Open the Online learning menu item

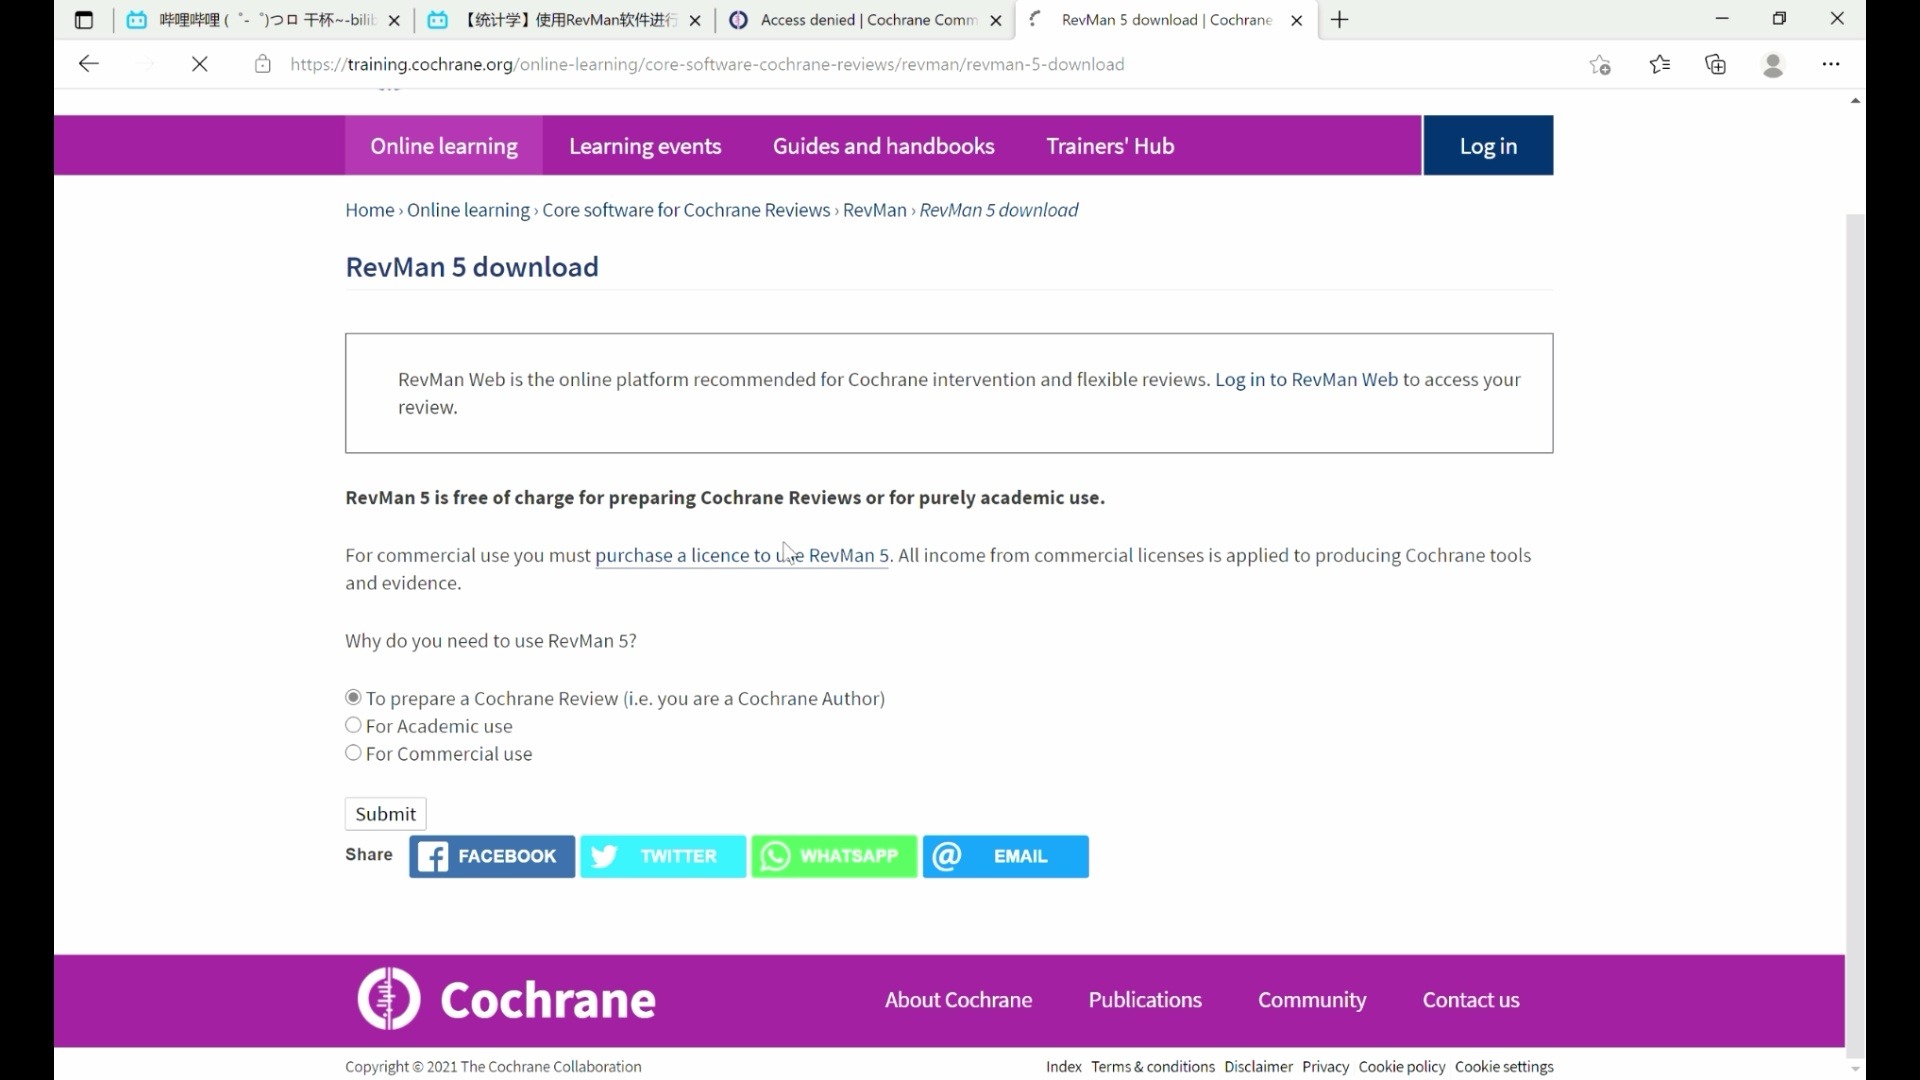click(443, 145)
